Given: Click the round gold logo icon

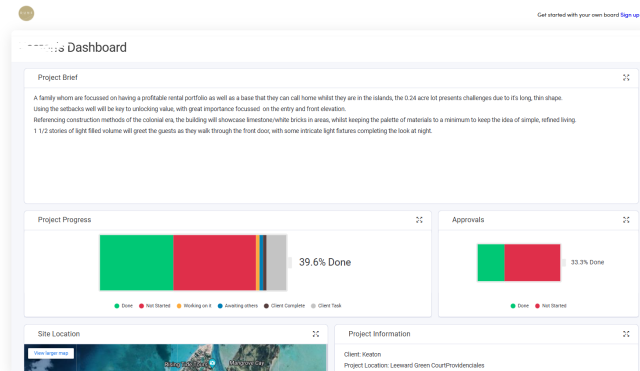Looking at the screenshot, I should 26,13.
